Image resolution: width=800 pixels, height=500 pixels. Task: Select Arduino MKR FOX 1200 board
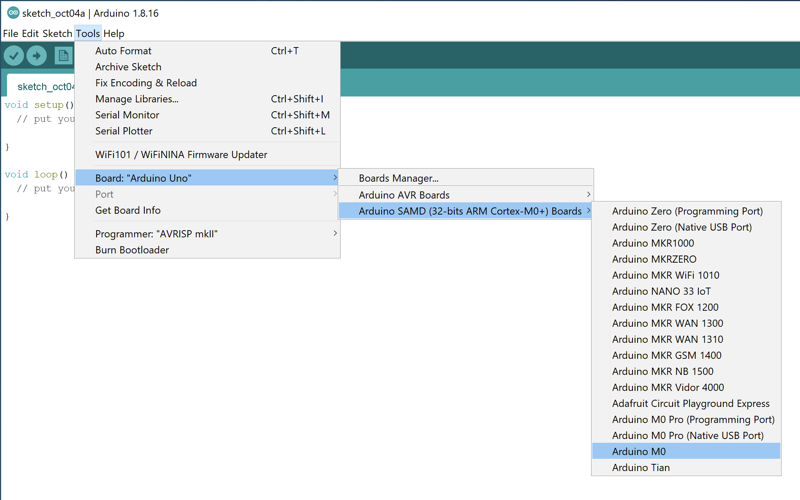pyautogui.click(x=686, y=307)
